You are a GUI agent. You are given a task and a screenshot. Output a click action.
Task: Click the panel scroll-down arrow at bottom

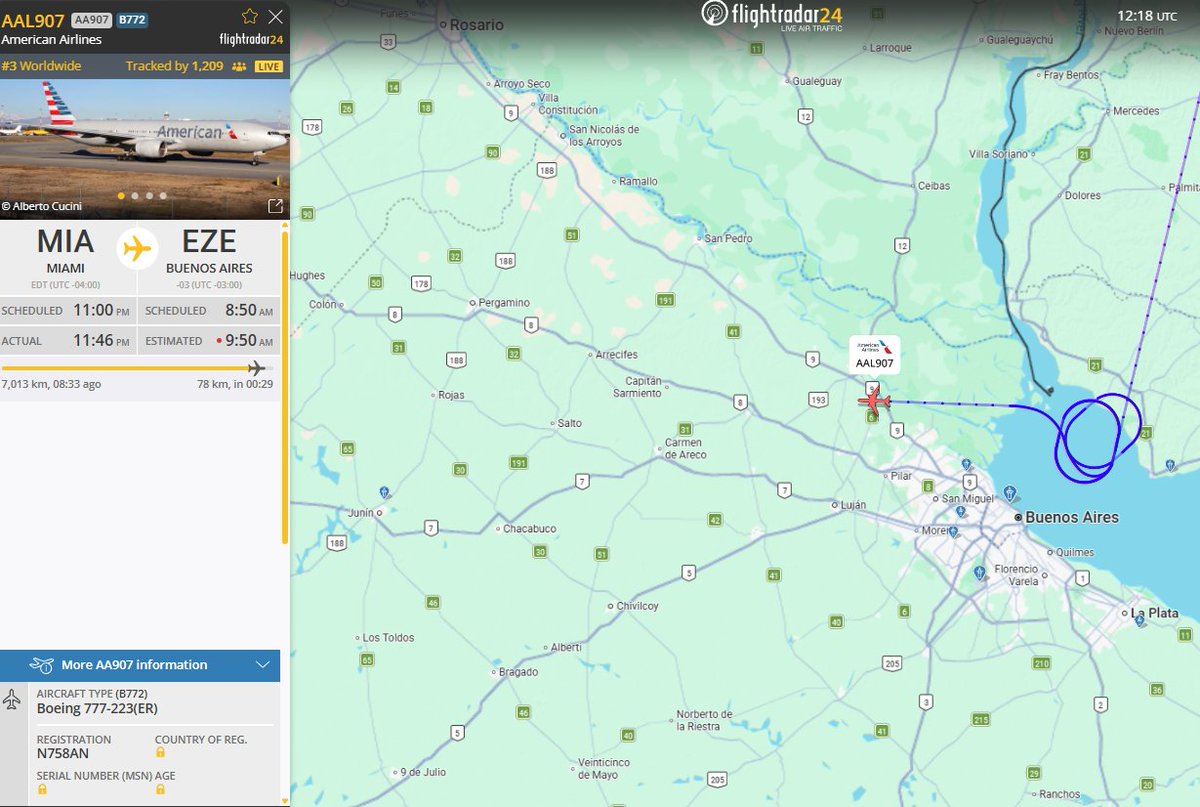[x=286, y=800]
